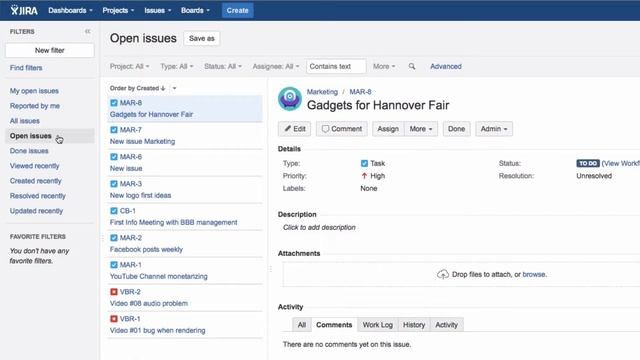Mark the issue as Done
Screen dimensions: 640x360
[x=456, y=129]
